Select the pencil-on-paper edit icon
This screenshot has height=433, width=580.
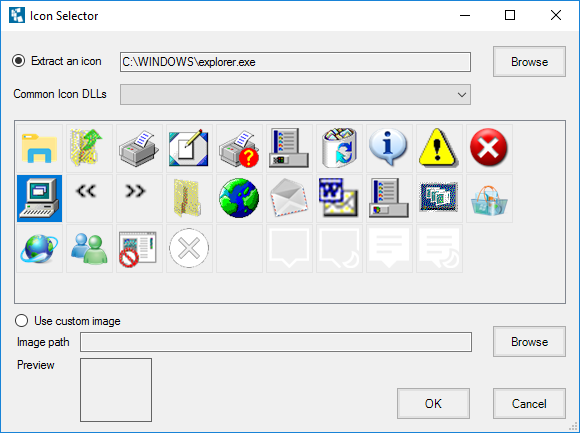(189, 149)
